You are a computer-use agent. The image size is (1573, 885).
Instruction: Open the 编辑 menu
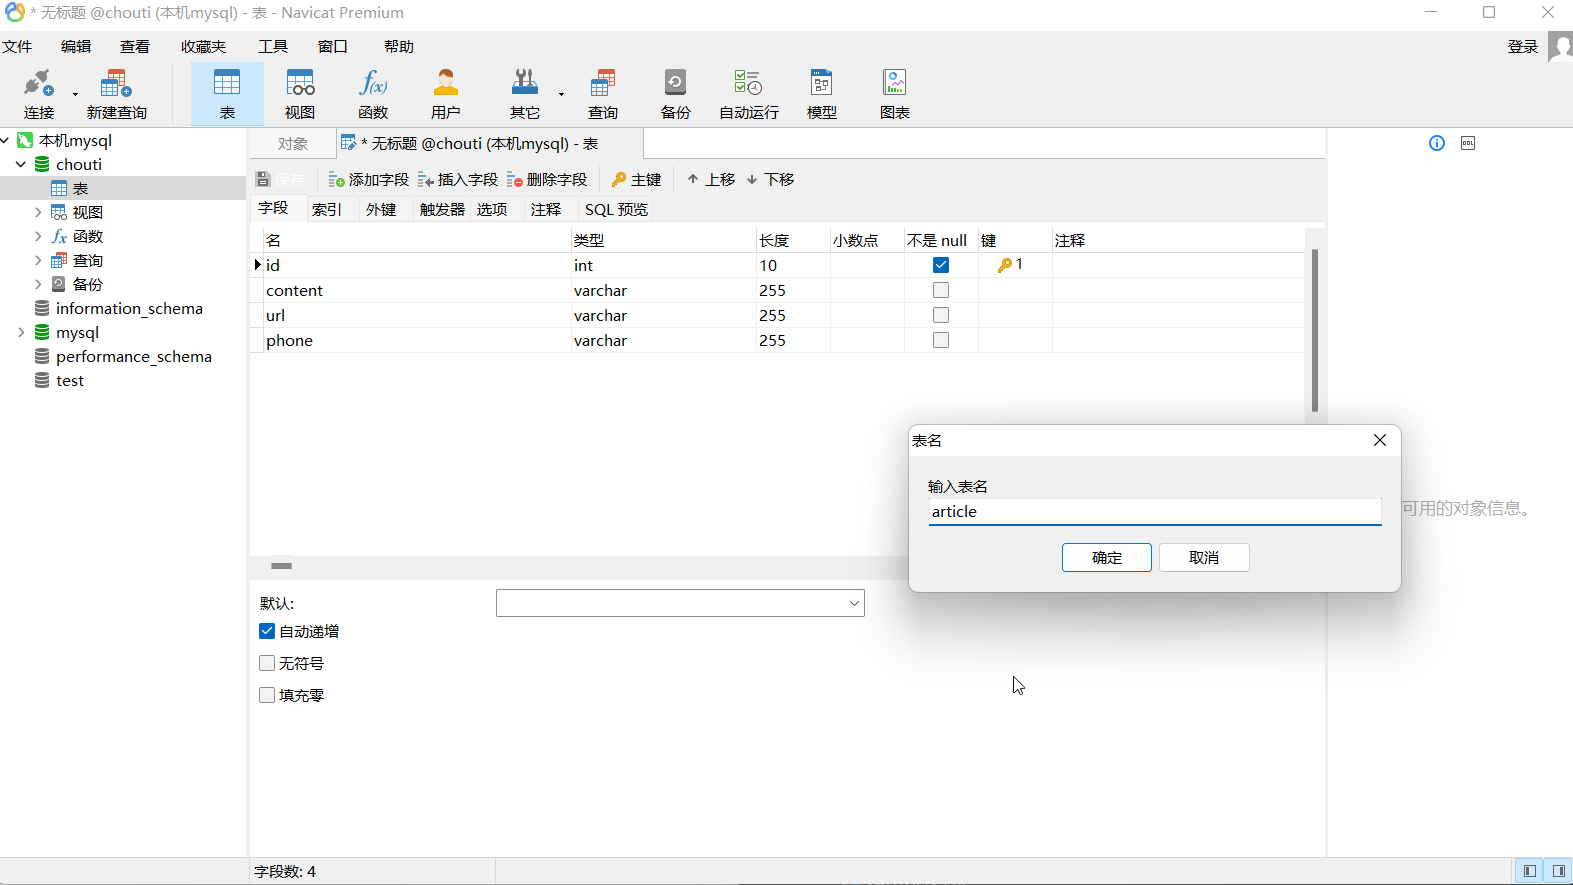[x=76, y=46]
